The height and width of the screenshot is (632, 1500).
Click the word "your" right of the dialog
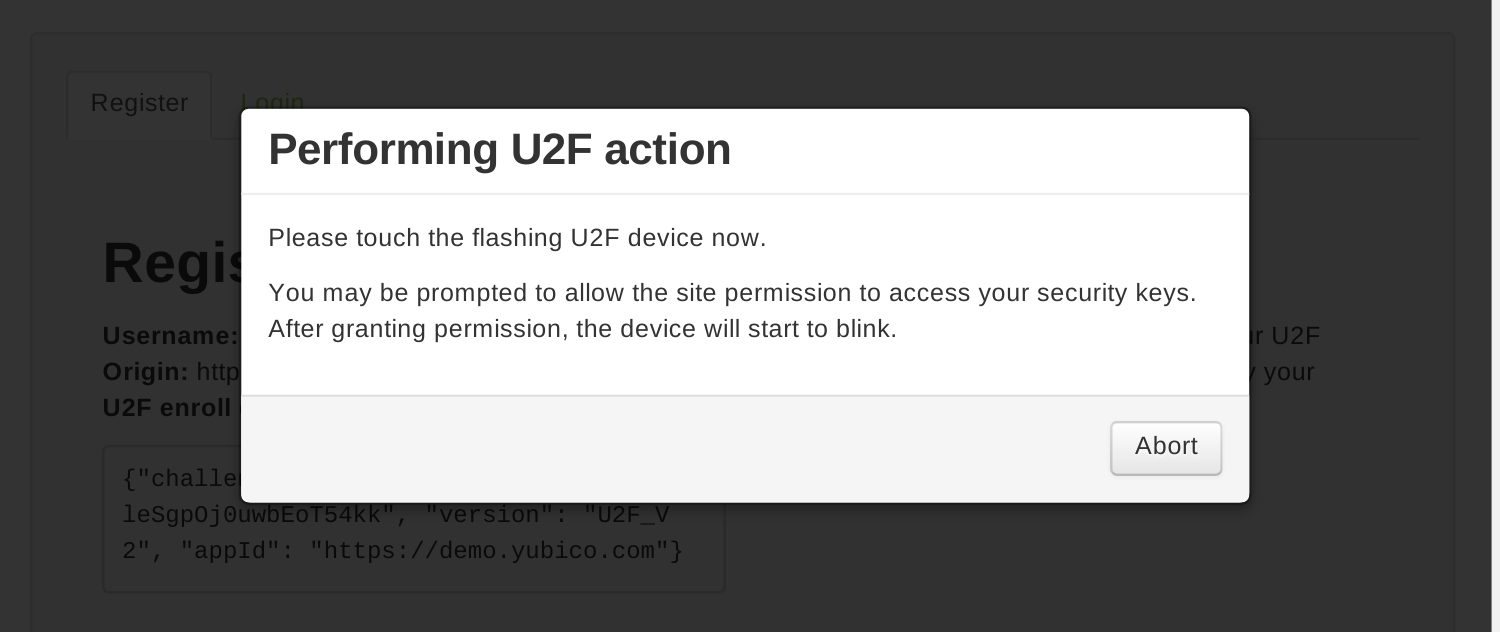(1290, 372)
